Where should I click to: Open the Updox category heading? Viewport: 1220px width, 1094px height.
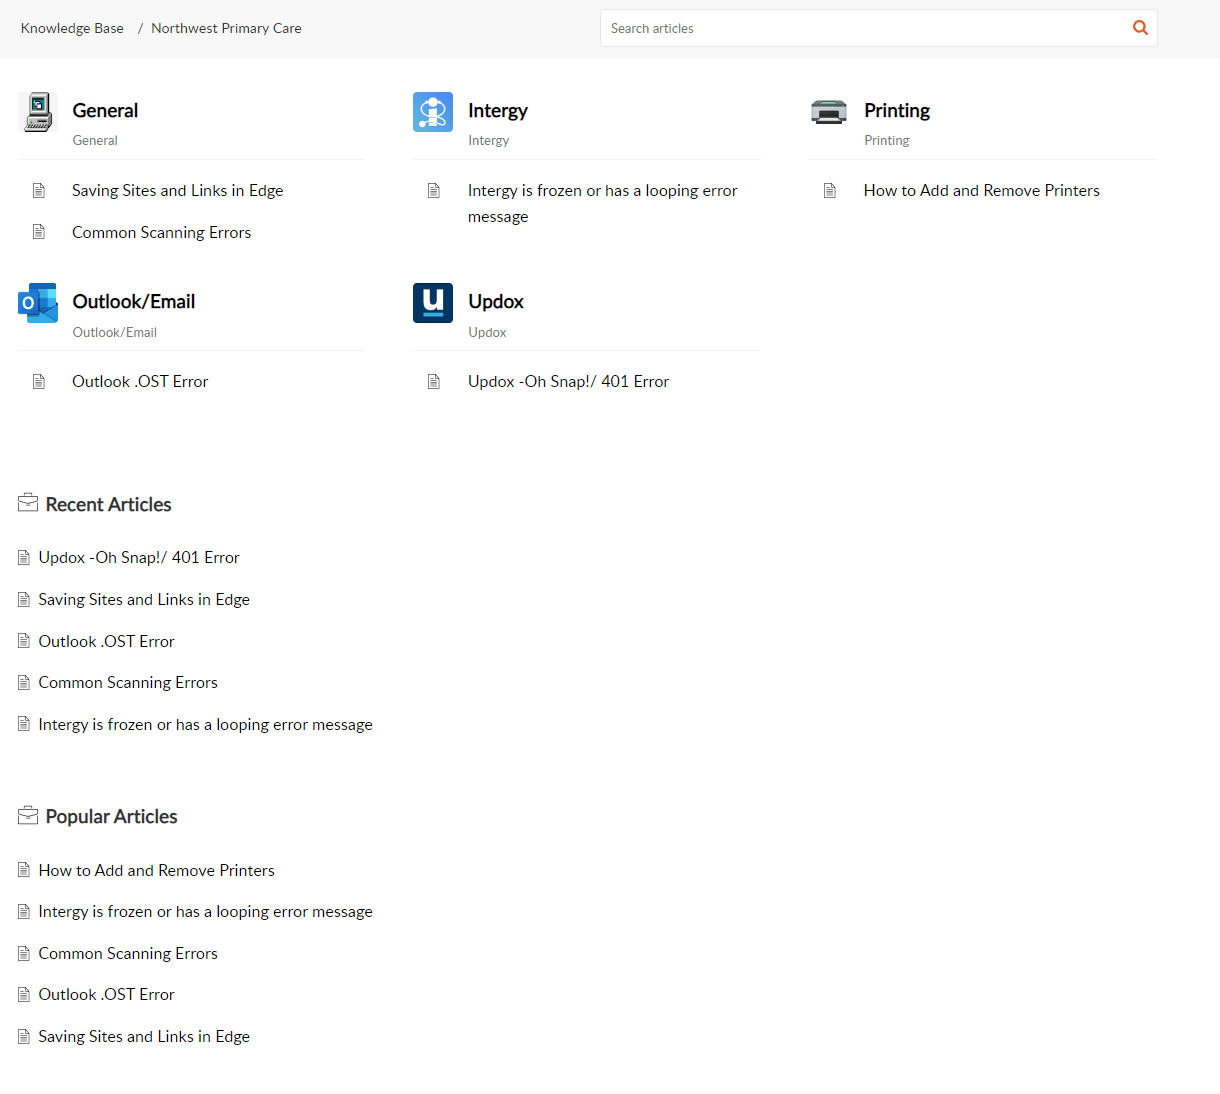[x=496, y=301]
